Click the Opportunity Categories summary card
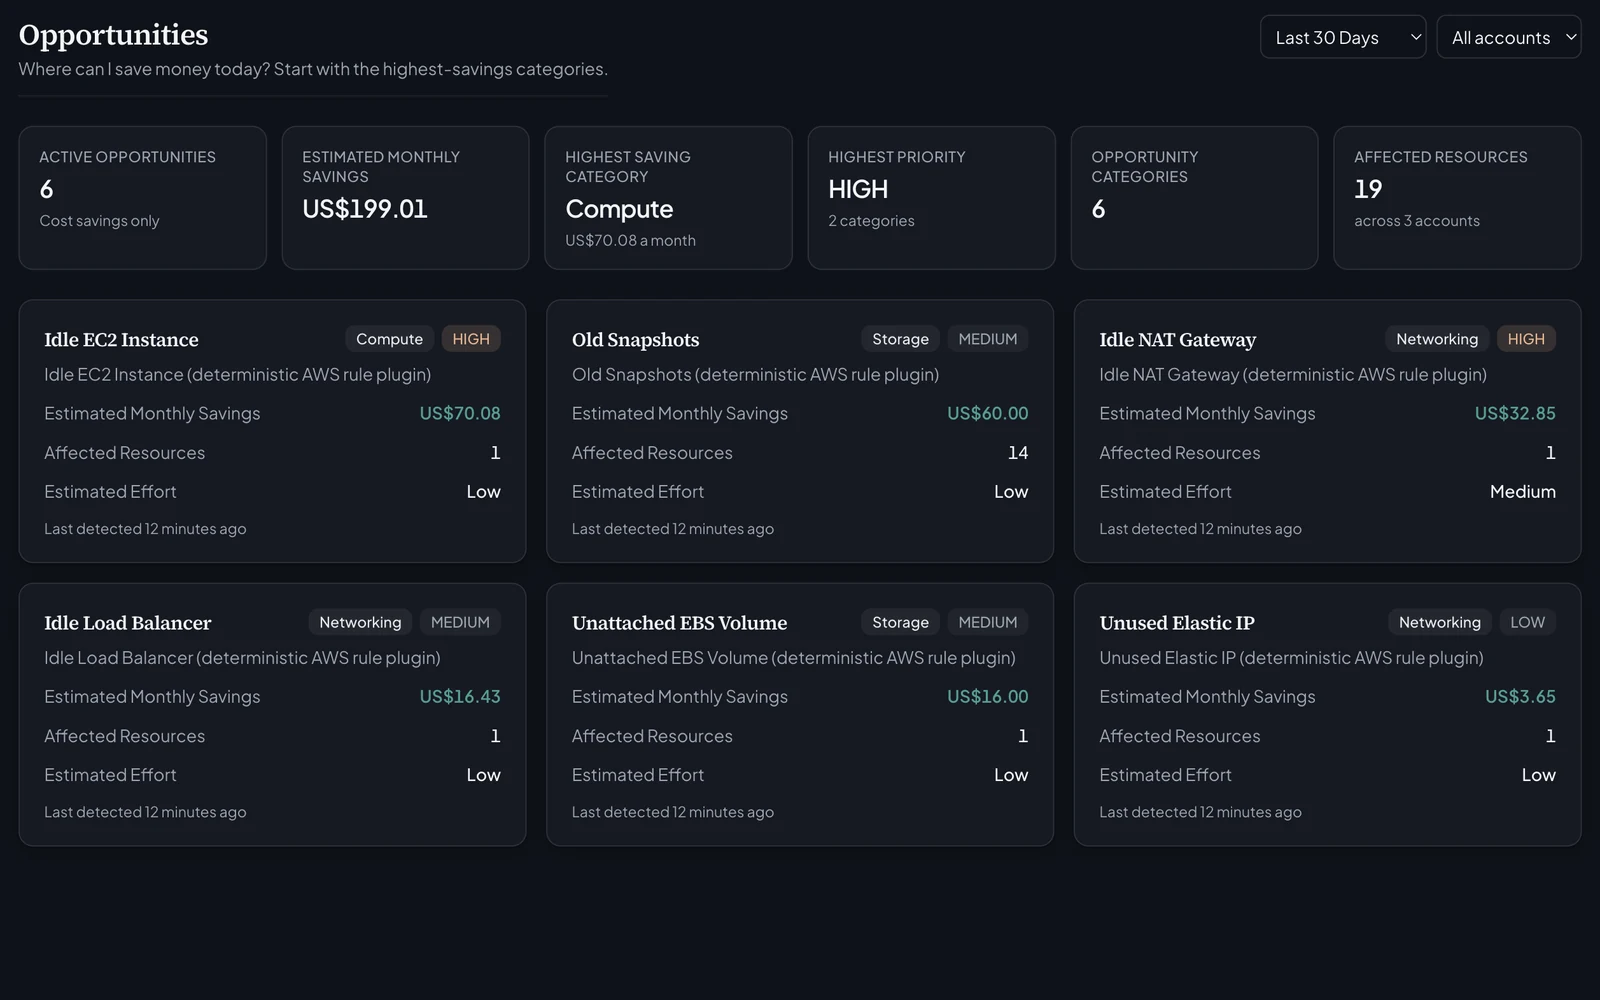The height and width of the screenshot is (1000, 1600). click(x=1194, y=197)
